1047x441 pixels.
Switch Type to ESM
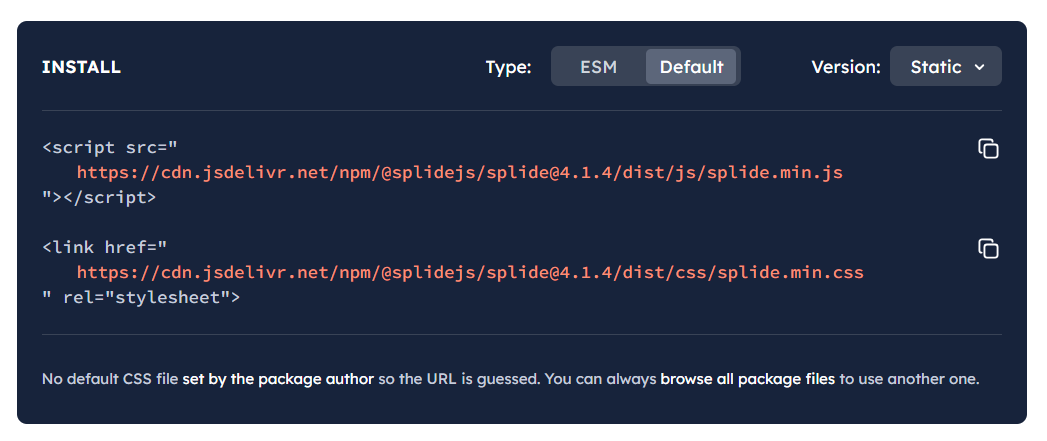(x=598, y=67)
